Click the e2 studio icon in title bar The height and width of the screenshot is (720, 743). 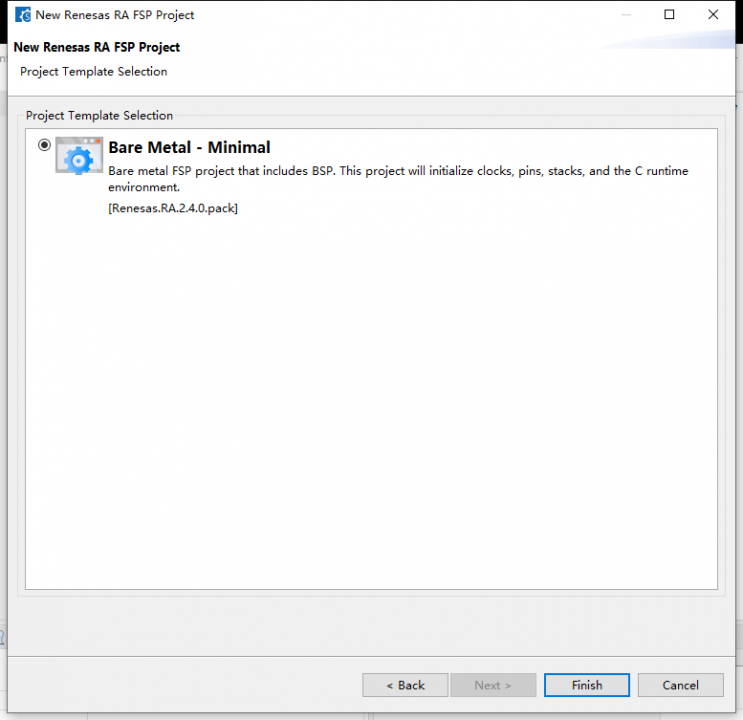click(x=23, y=15)
